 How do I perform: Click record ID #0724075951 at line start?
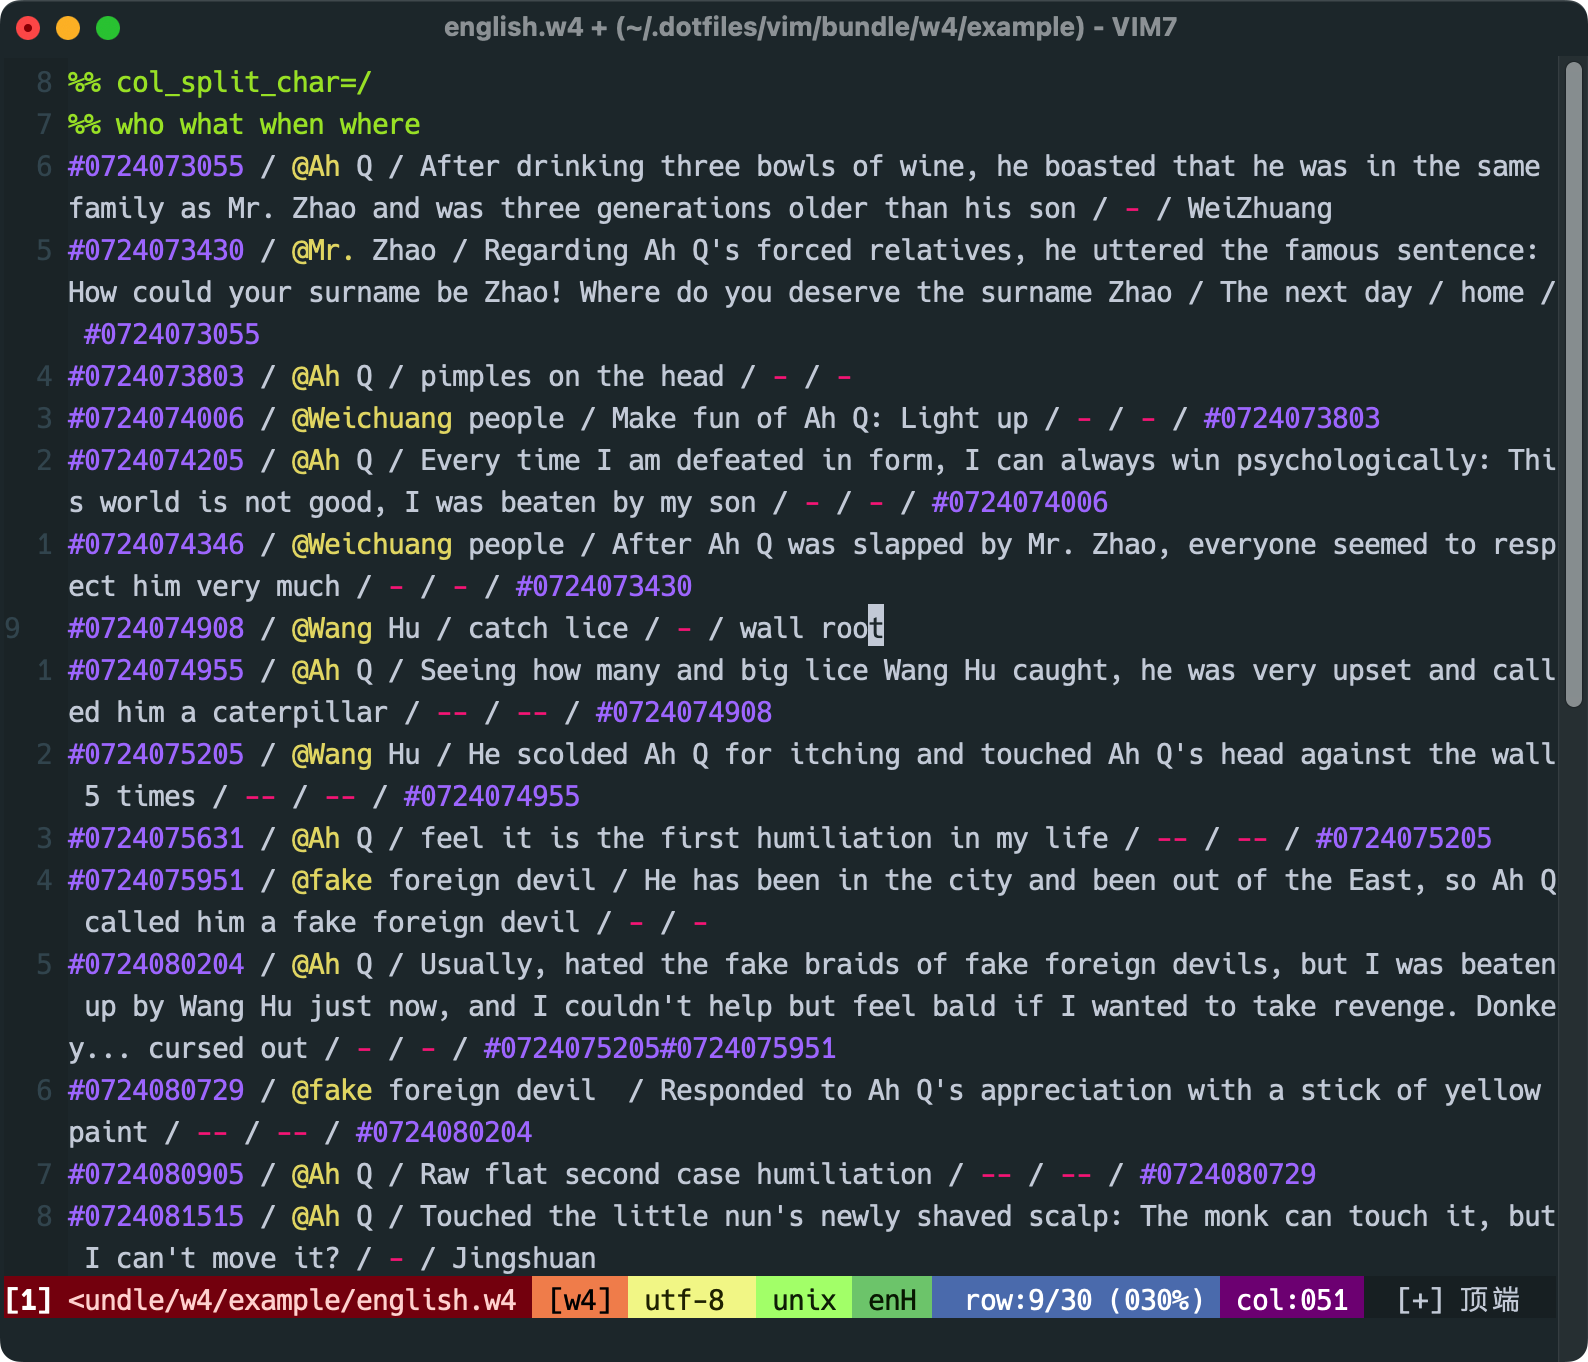tap(156, 880)
